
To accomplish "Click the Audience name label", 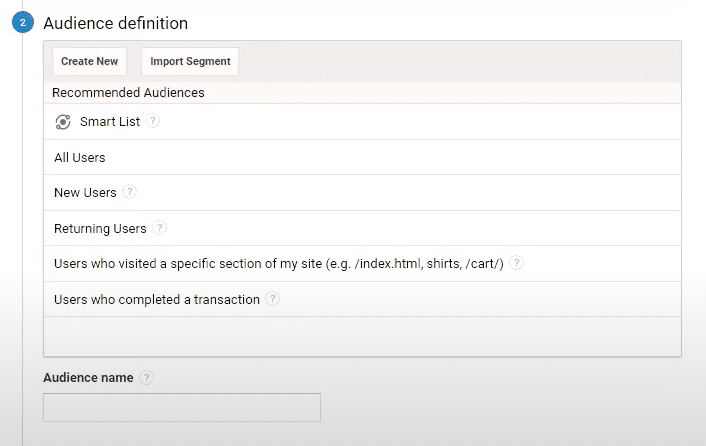I will [x=88, y=378].
